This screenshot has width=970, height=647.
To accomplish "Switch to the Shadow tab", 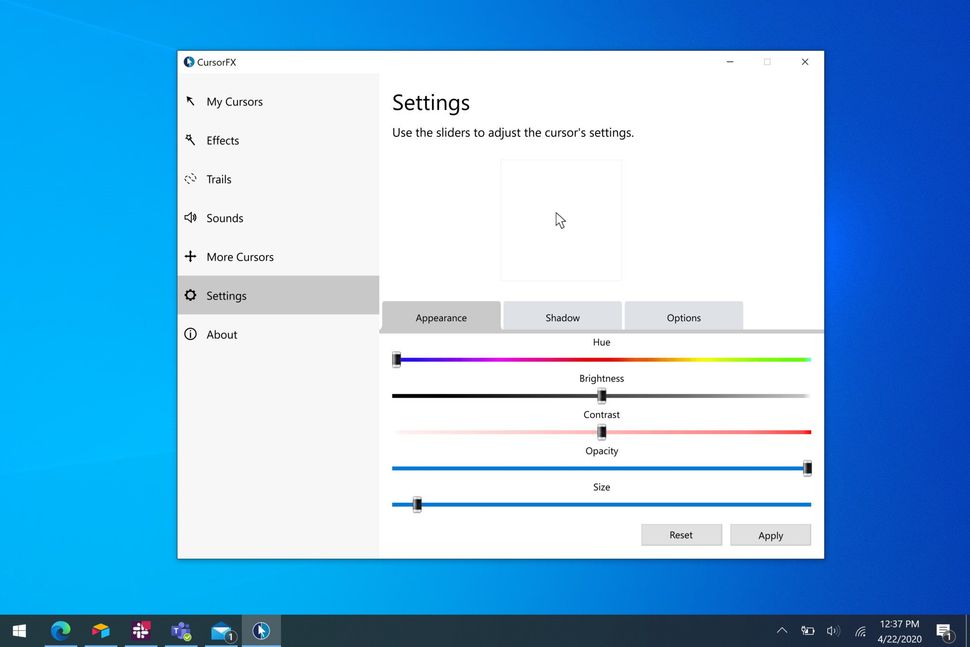I will 562,316.
